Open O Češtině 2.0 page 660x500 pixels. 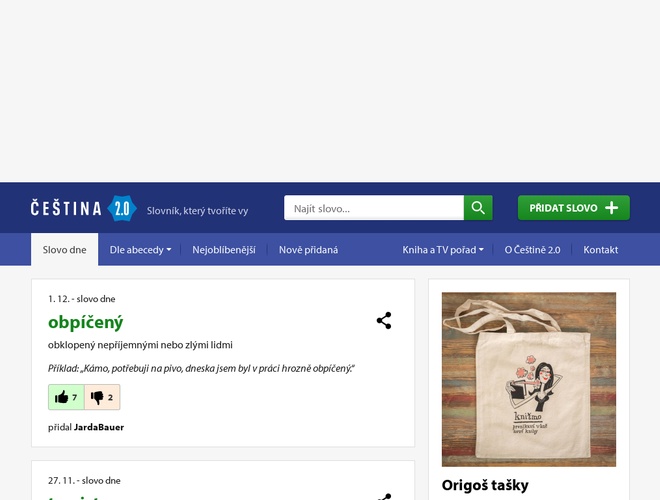pos(532,250)
